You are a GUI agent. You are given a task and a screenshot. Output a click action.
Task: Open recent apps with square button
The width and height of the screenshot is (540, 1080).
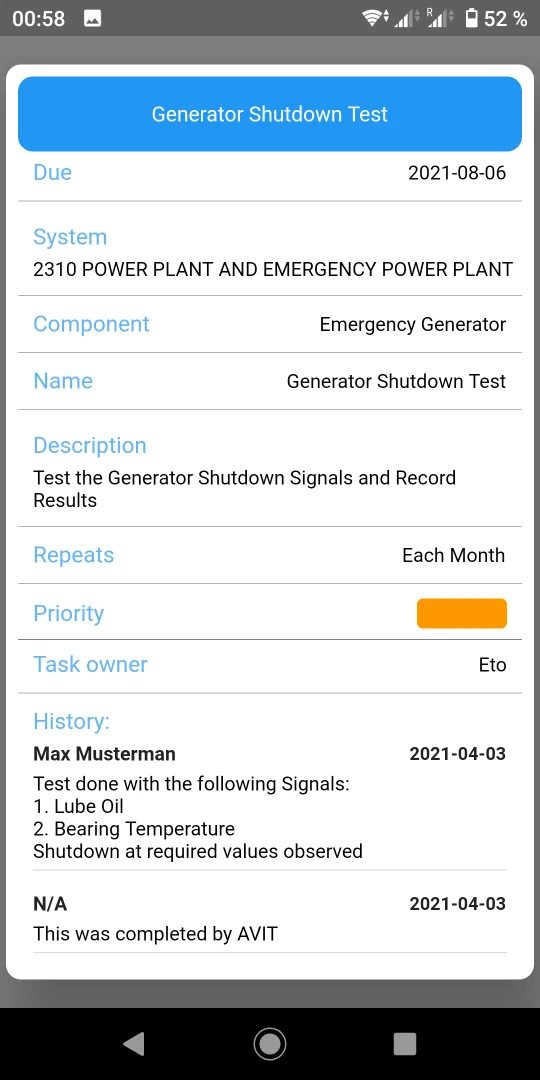(x=405, y=1044)
